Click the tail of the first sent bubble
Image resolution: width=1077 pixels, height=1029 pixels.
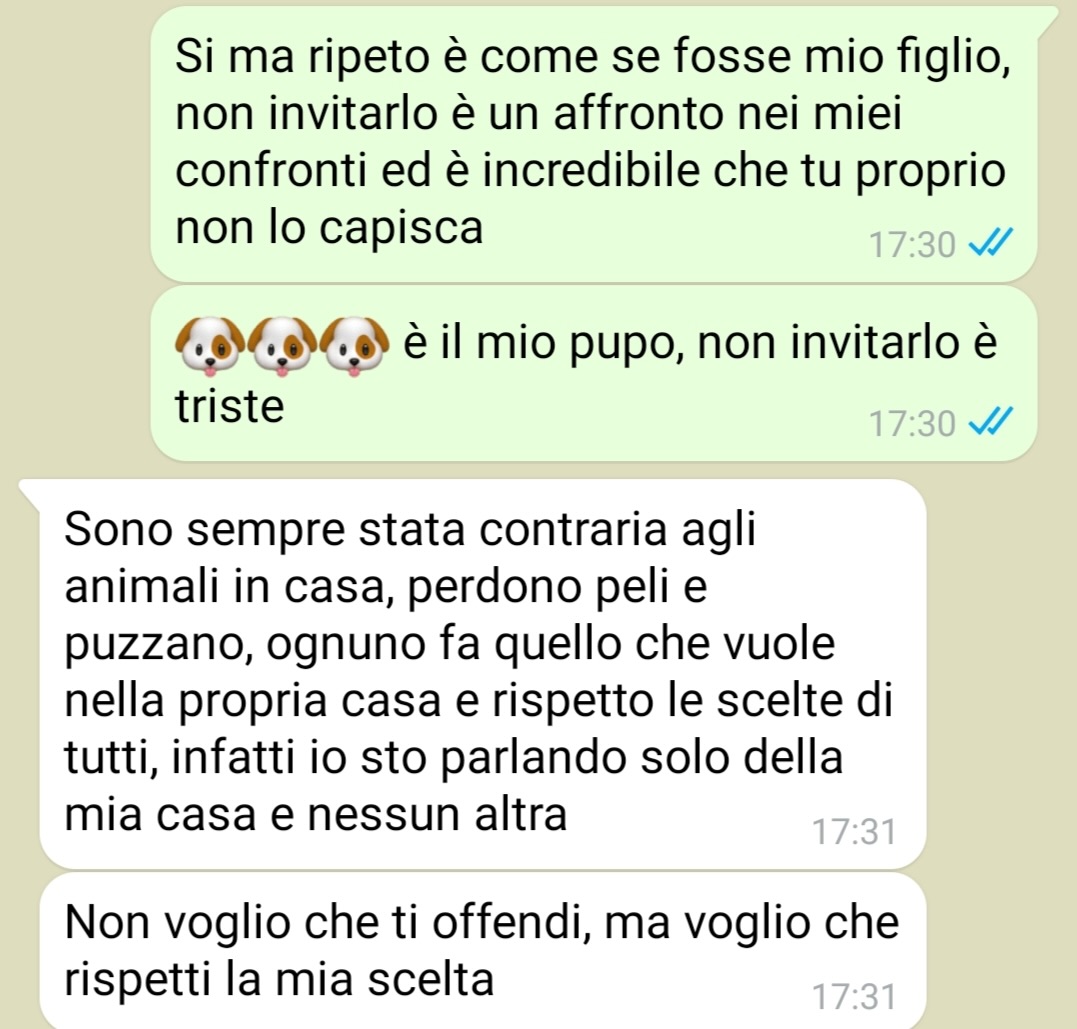[1047, 19]
